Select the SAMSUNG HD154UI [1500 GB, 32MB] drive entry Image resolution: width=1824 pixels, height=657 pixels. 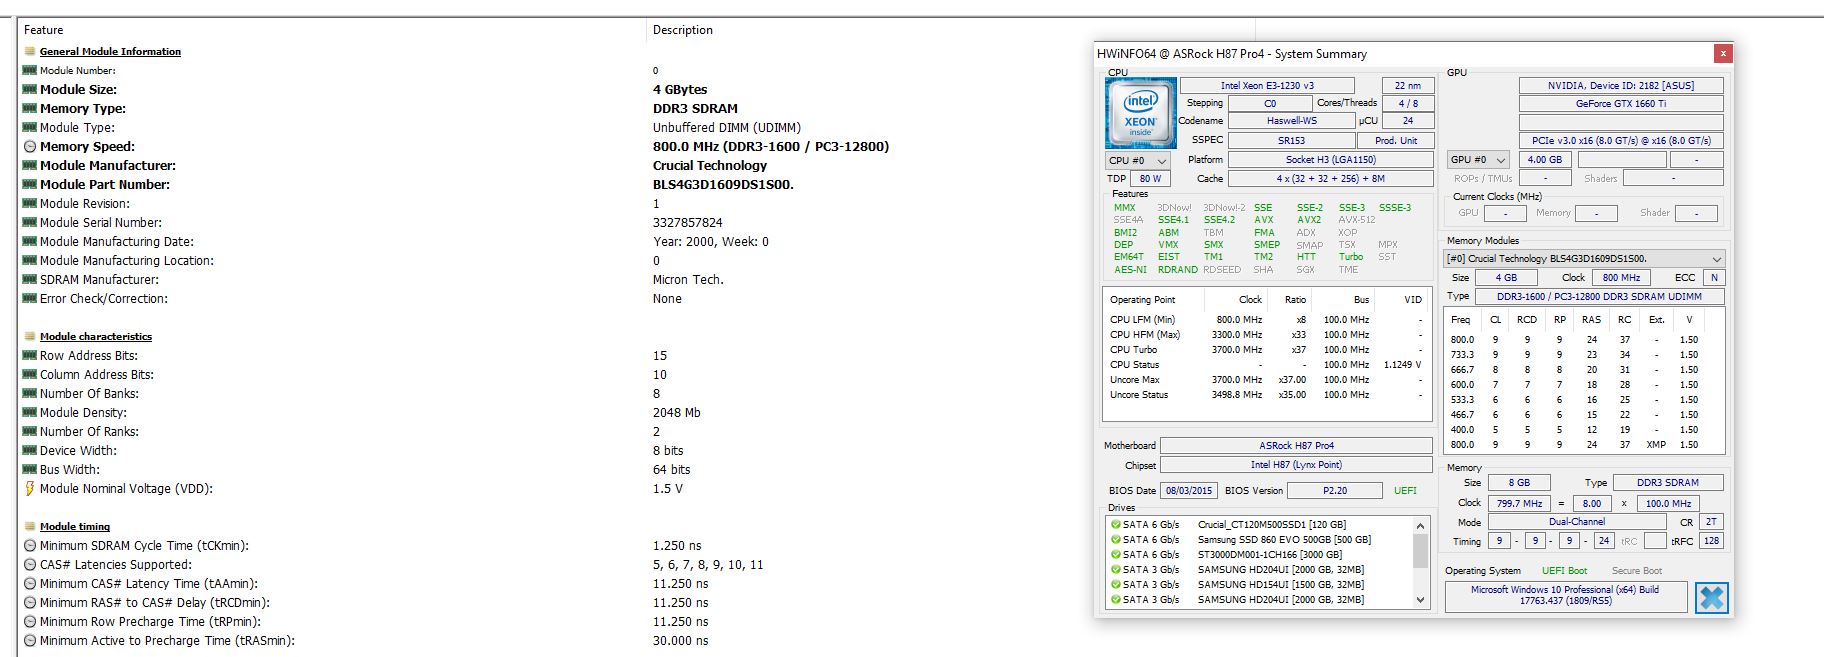click(1281, 585)
